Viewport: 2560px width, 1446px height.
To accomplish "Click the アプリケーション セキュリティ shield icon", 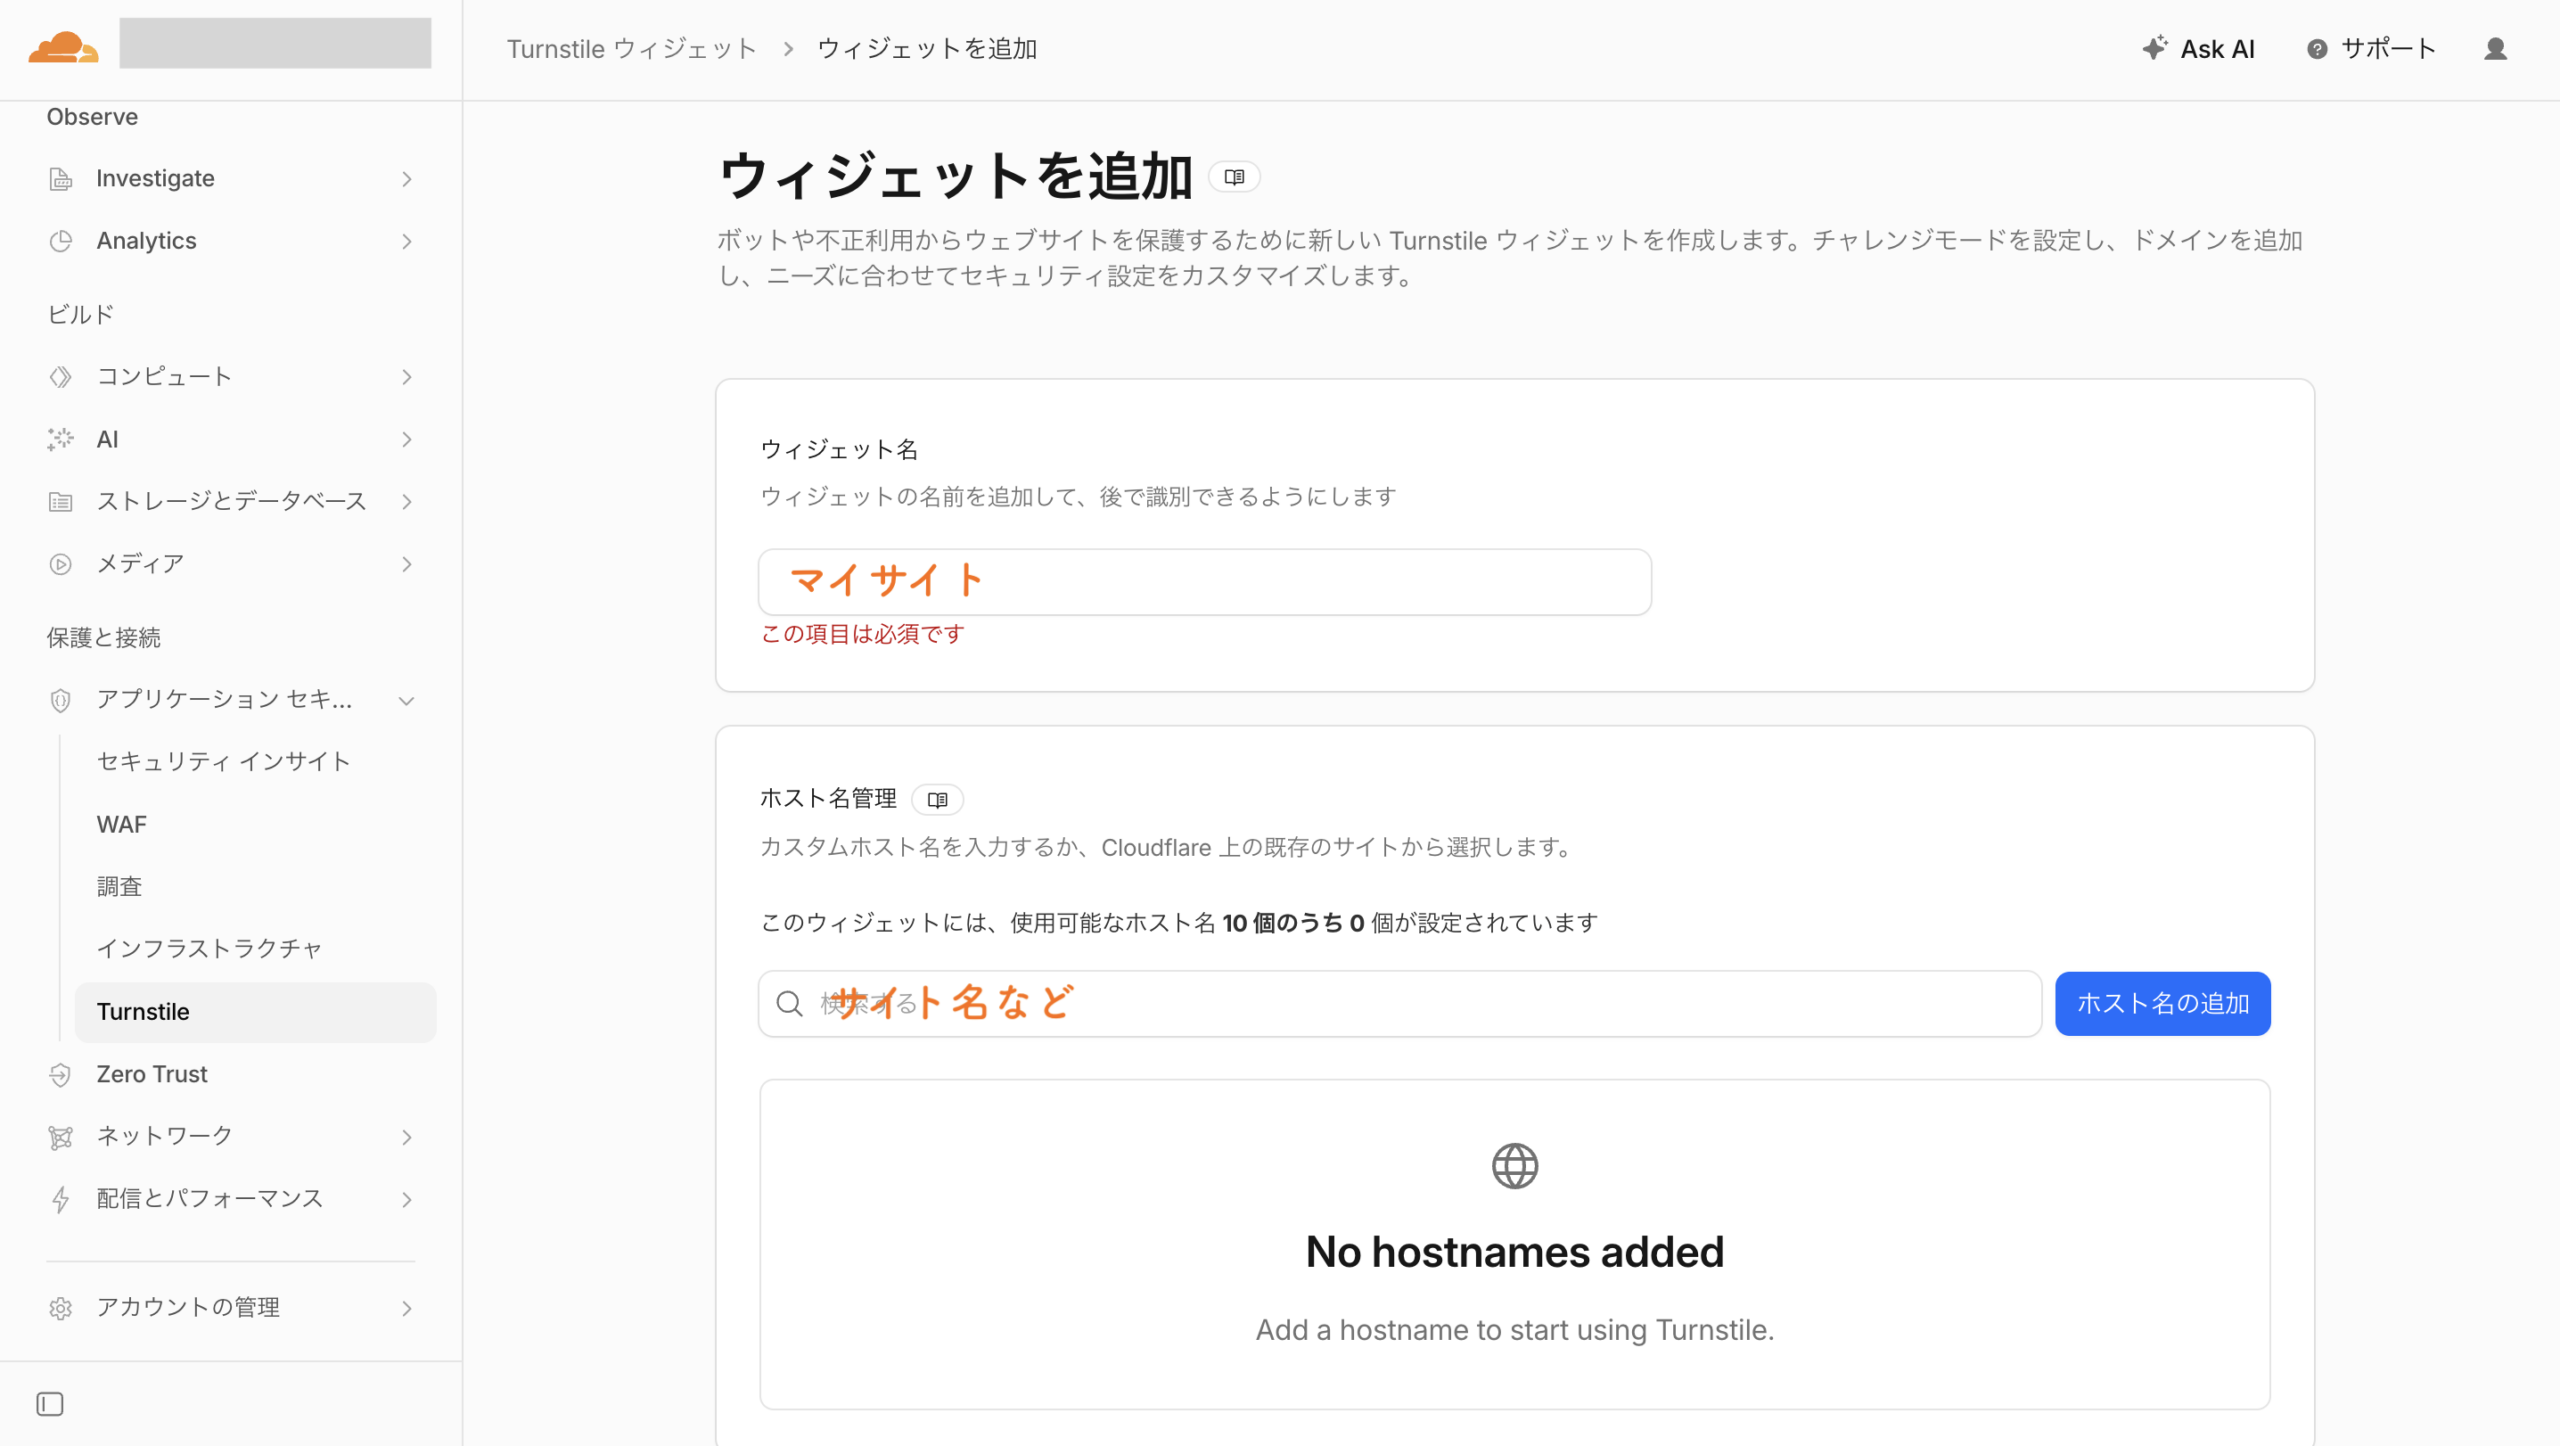I will (61, 700).
